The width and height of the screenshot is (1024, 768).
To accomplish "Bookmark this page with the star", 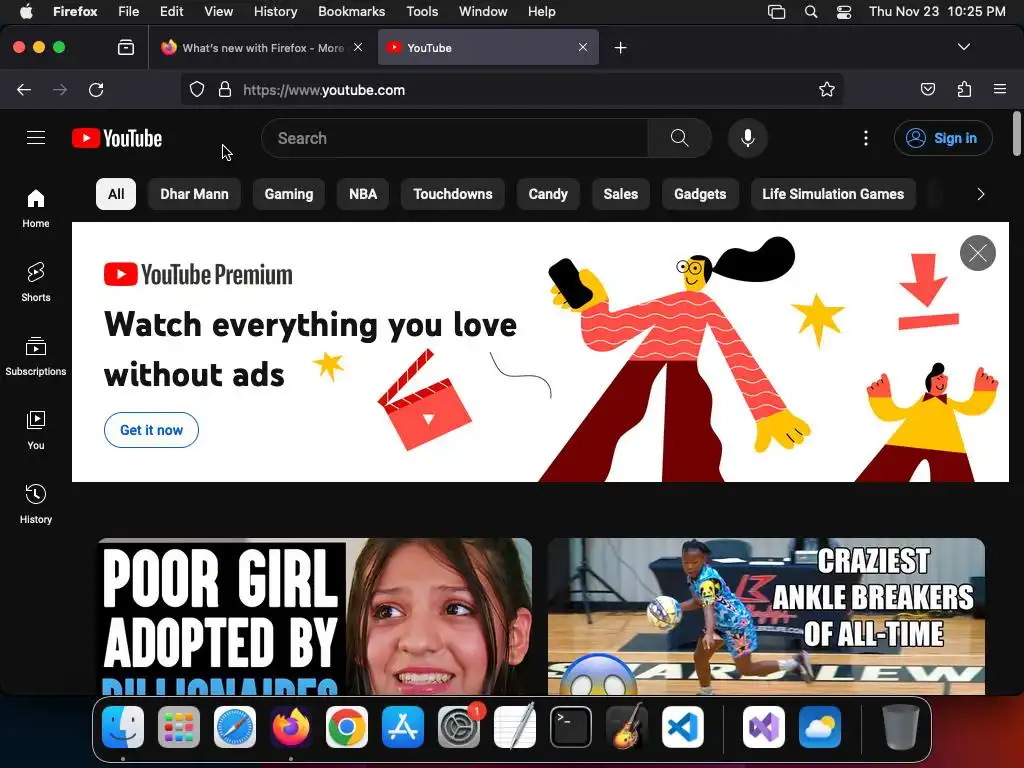I will coord(827,89).
